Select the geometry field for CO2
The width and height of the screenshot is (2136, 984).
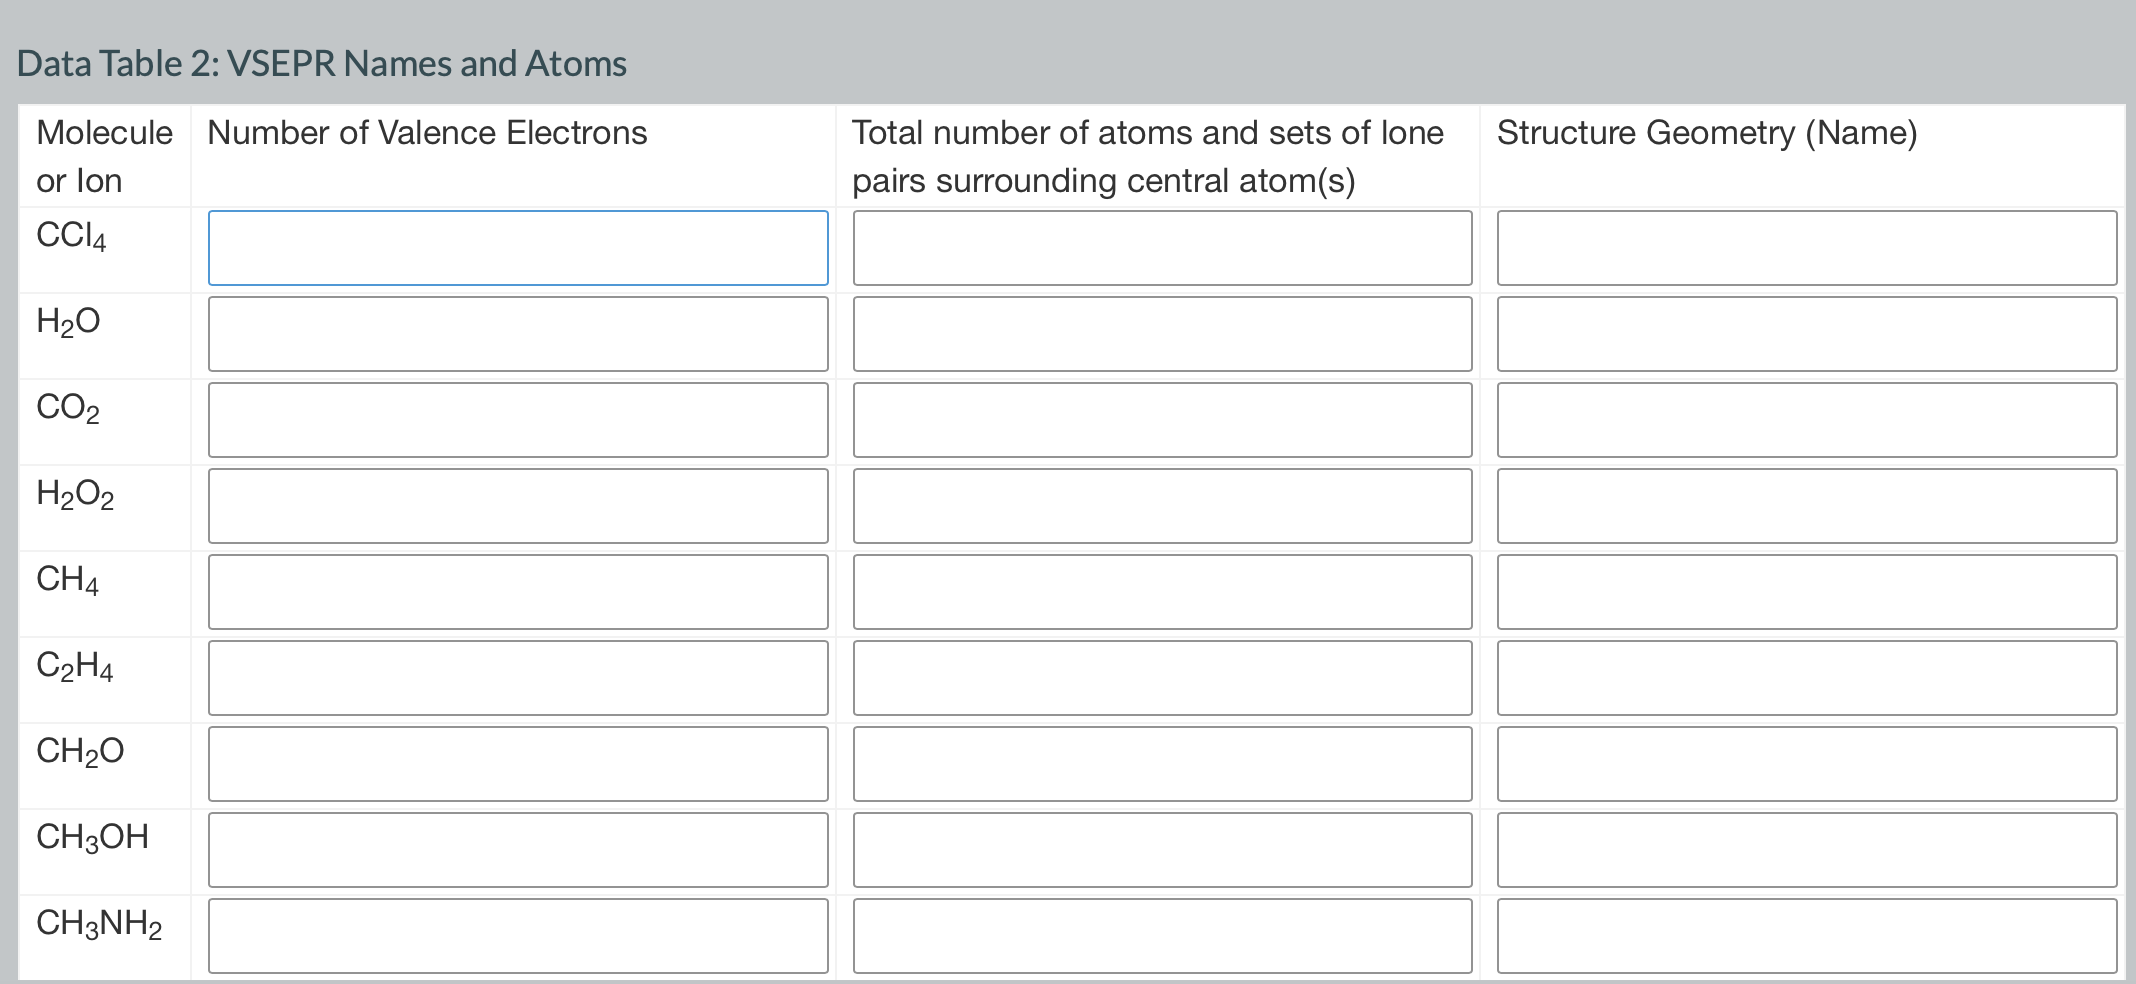click(1806, 419)
